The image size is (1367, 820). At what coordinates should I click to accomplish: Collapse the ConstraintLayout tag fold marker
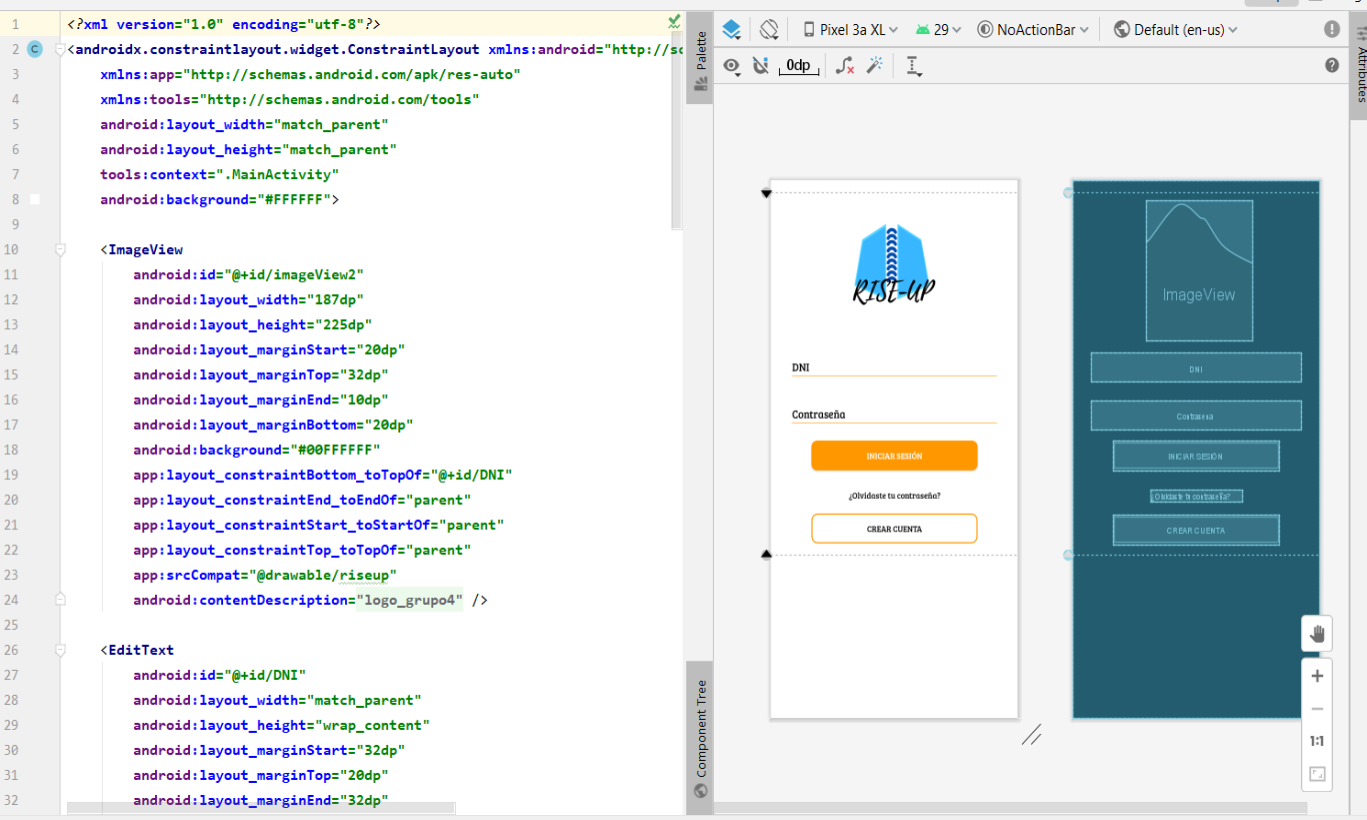click(60, 49)
